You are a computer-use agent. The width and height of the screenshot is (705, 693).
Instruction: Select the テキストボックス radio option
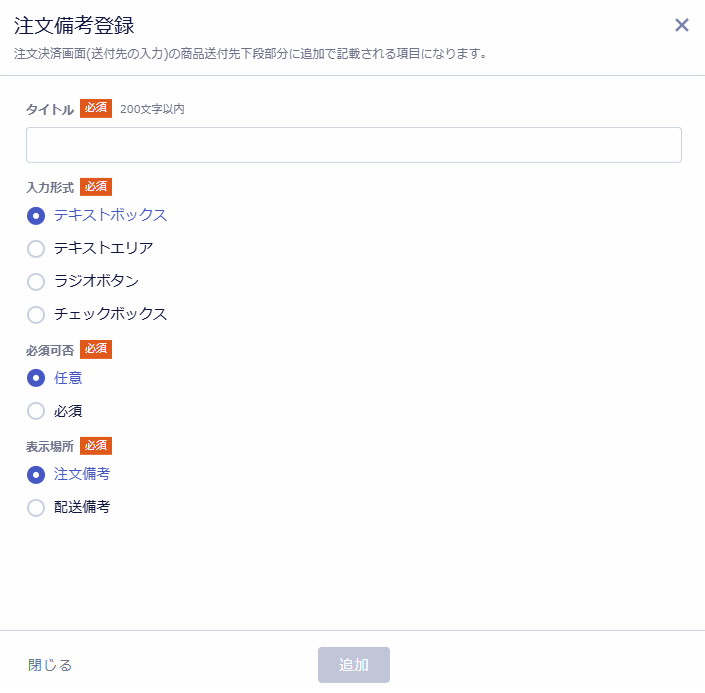[36, 216]
